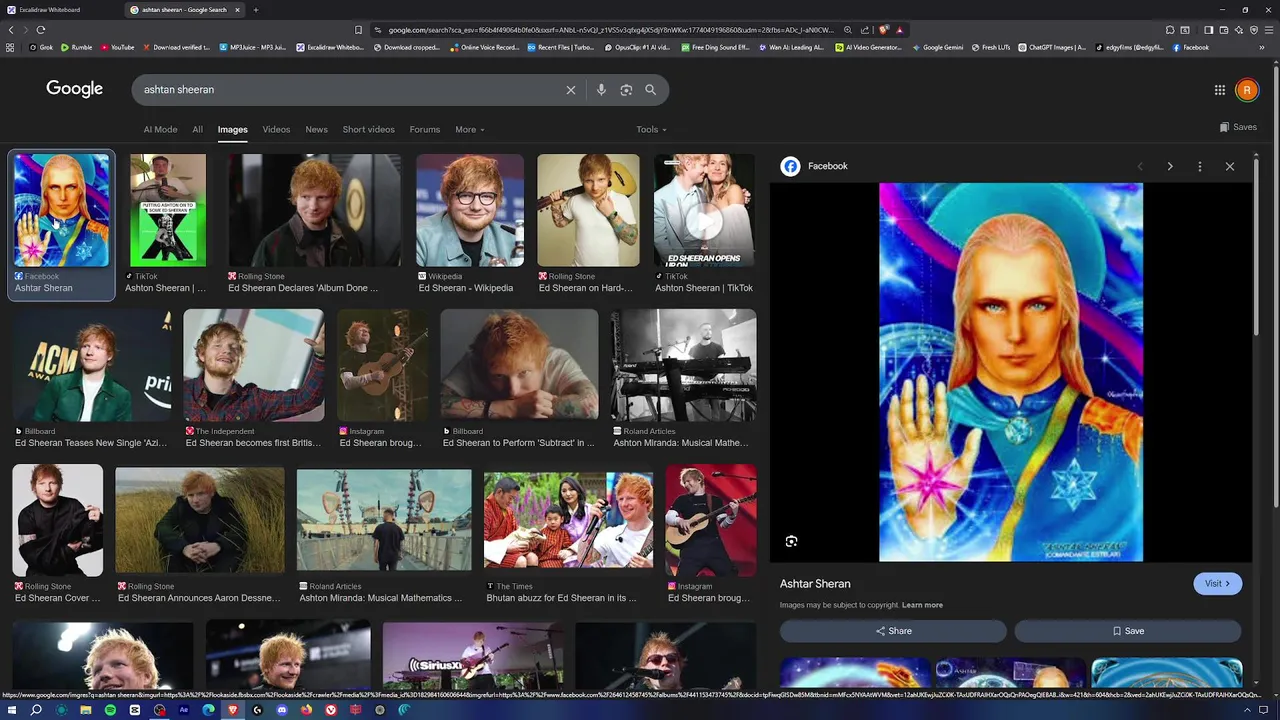This screenshot has height=720, width=1280.
Task: Click the Share button
Action: click(893, 631)
